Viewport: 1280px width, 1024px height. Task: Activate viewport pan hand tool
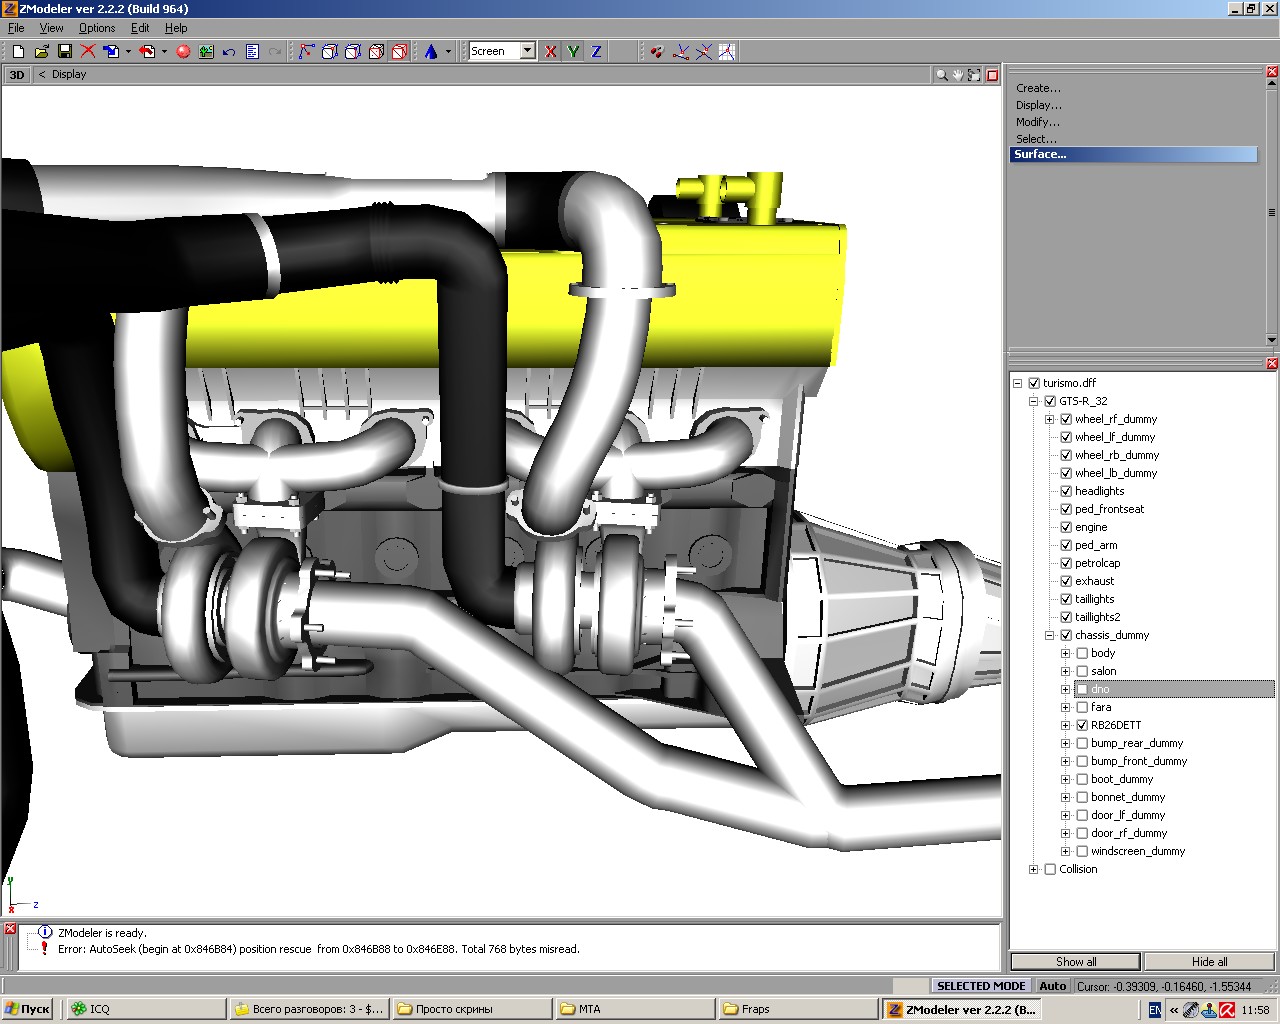pyautogui.click(x=958, y=75)
